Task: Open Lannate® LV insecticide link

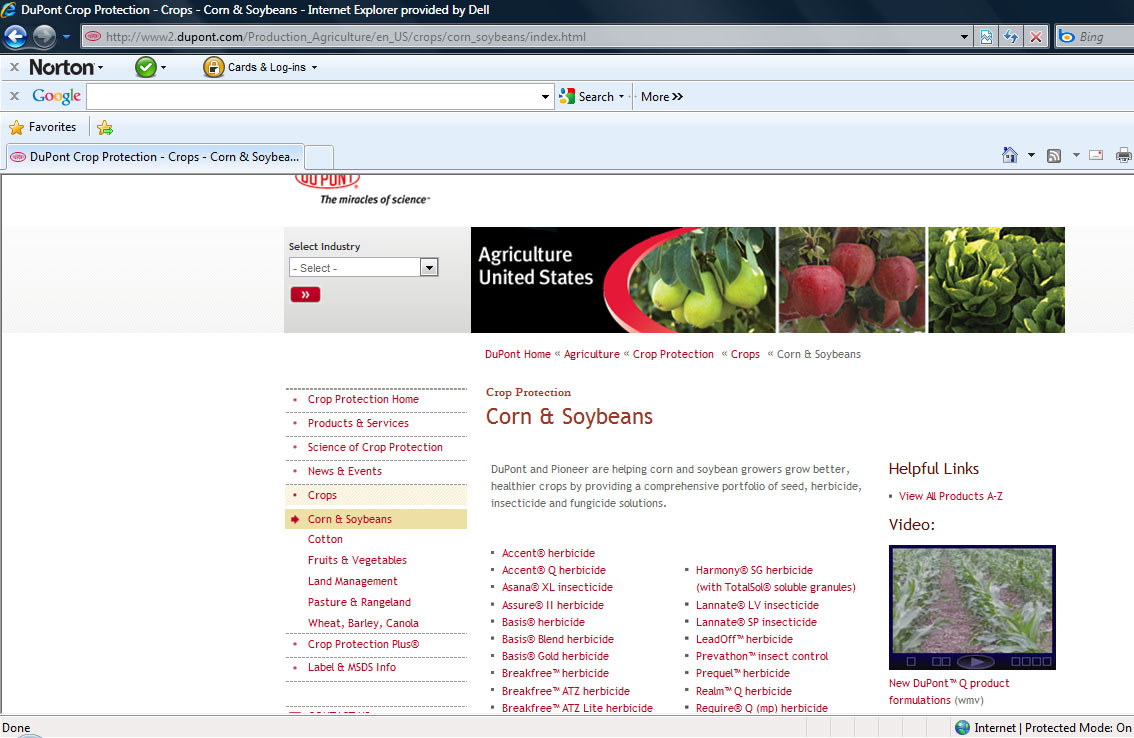Action: point(757,605)
